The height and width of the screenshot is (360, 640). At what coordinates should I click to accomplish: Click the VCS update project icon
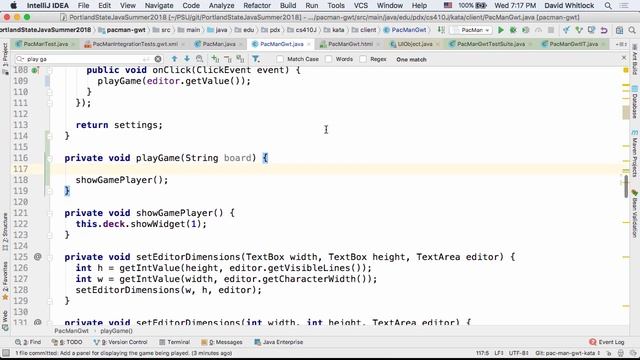[x=566, y=30]
